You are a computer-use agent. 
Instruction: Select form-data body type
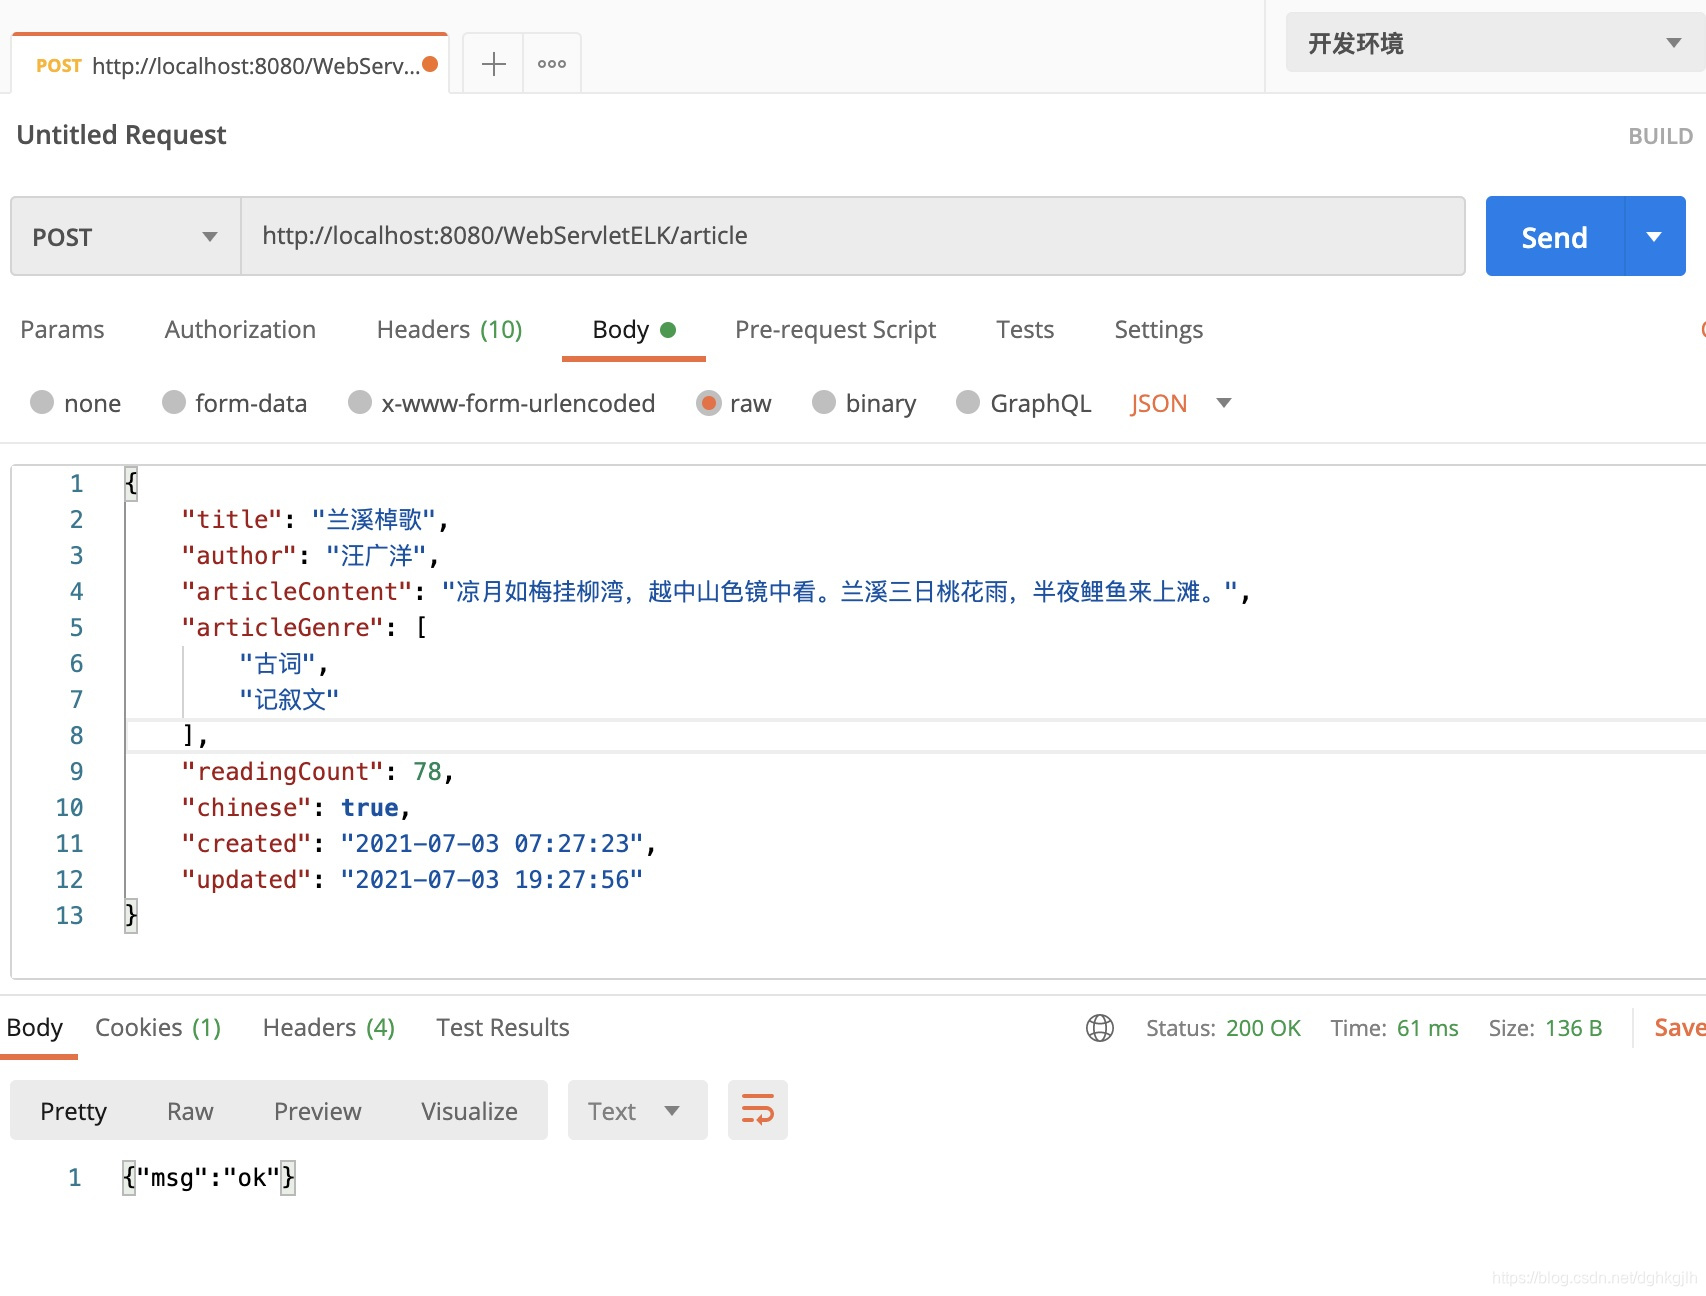(x=235, y=403)
